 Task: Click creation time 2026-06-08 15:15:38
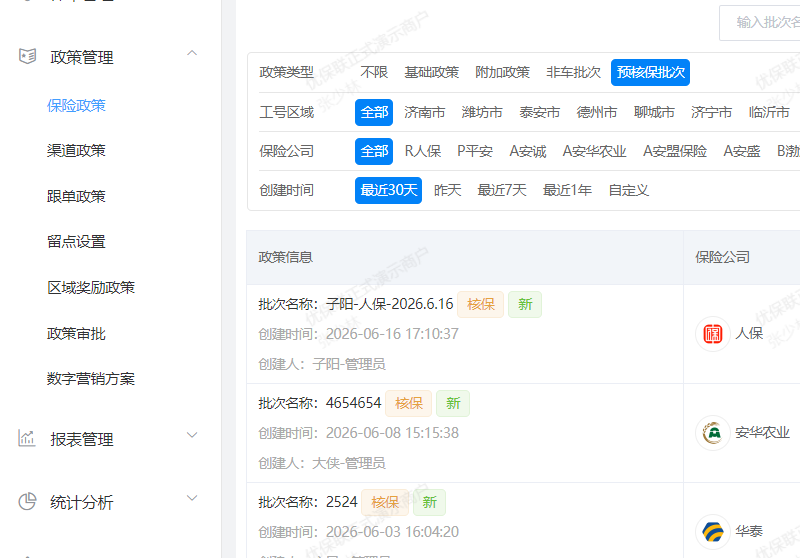pyautogui.click(x=392, y=433)
